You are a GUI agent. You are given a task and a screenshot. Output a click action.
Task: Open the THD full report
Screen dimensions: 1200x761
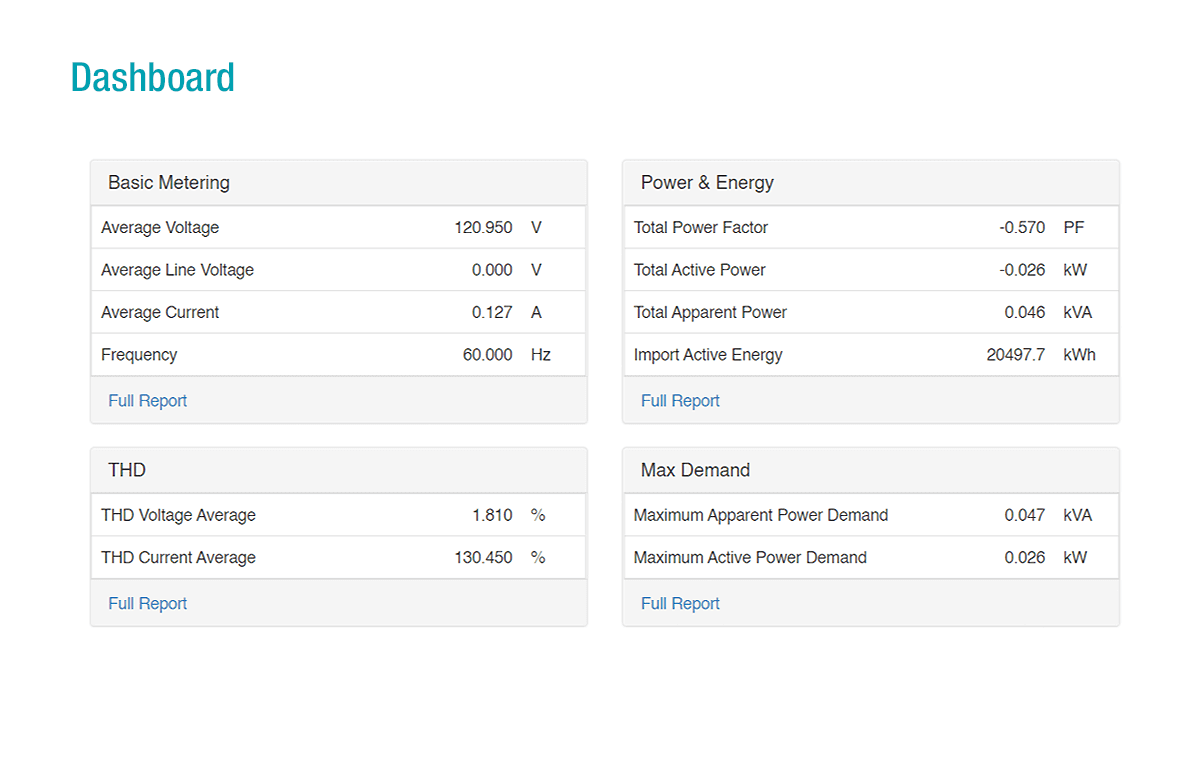coord(147,603)
